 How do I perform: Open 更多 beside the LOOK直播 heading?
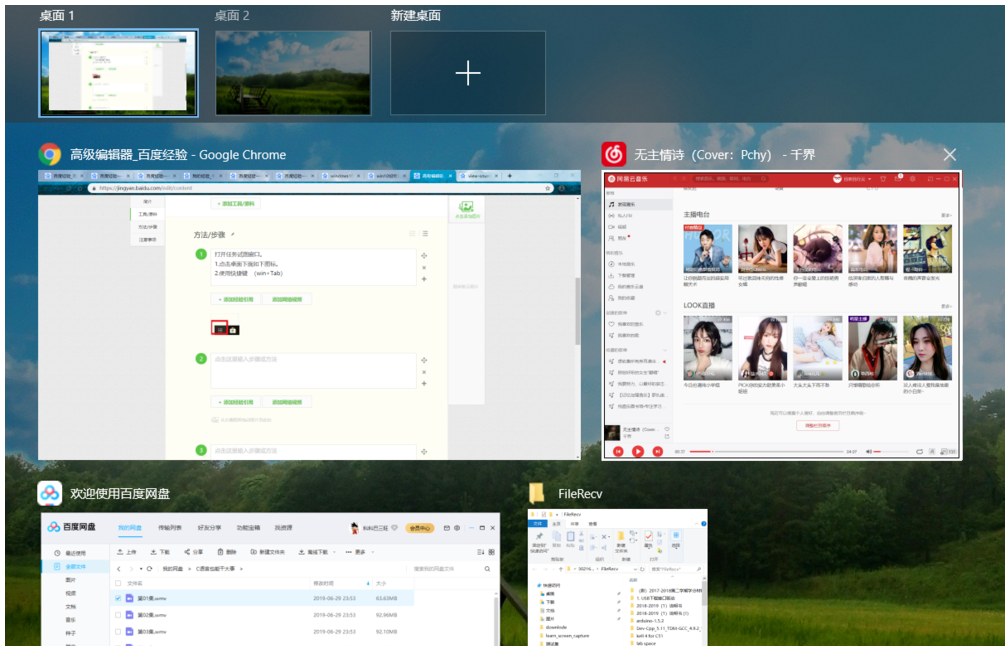(x=946, y=307)
